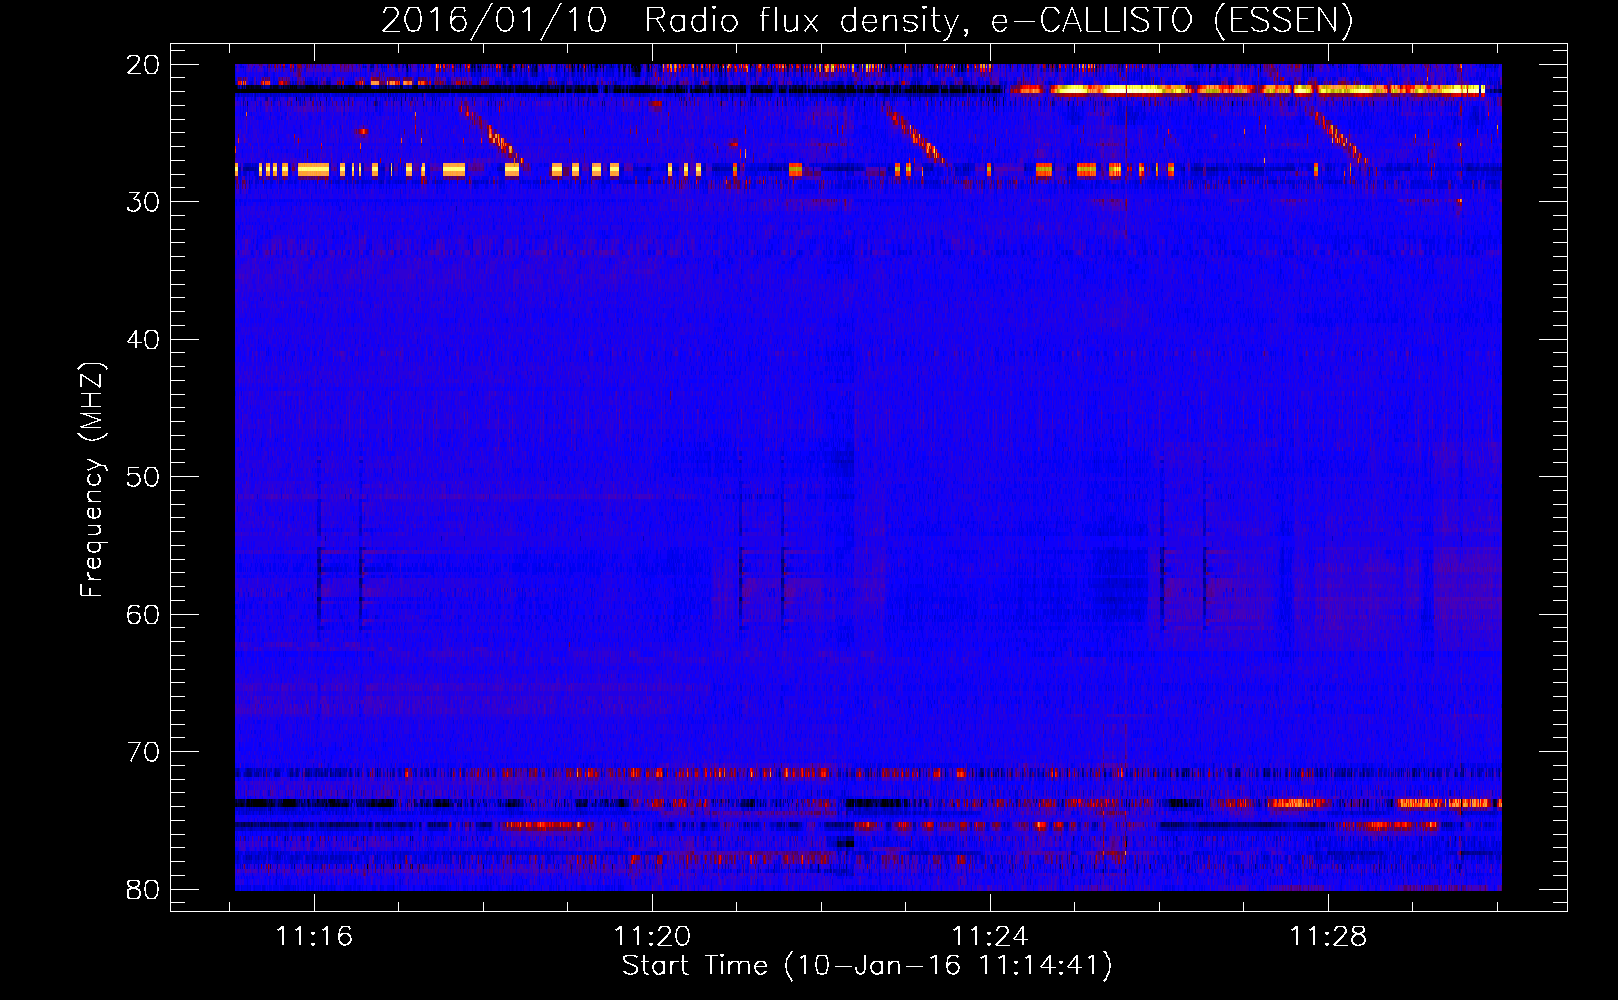
Task: Click the 40 frequency tick label
Action: click(143, 340)
